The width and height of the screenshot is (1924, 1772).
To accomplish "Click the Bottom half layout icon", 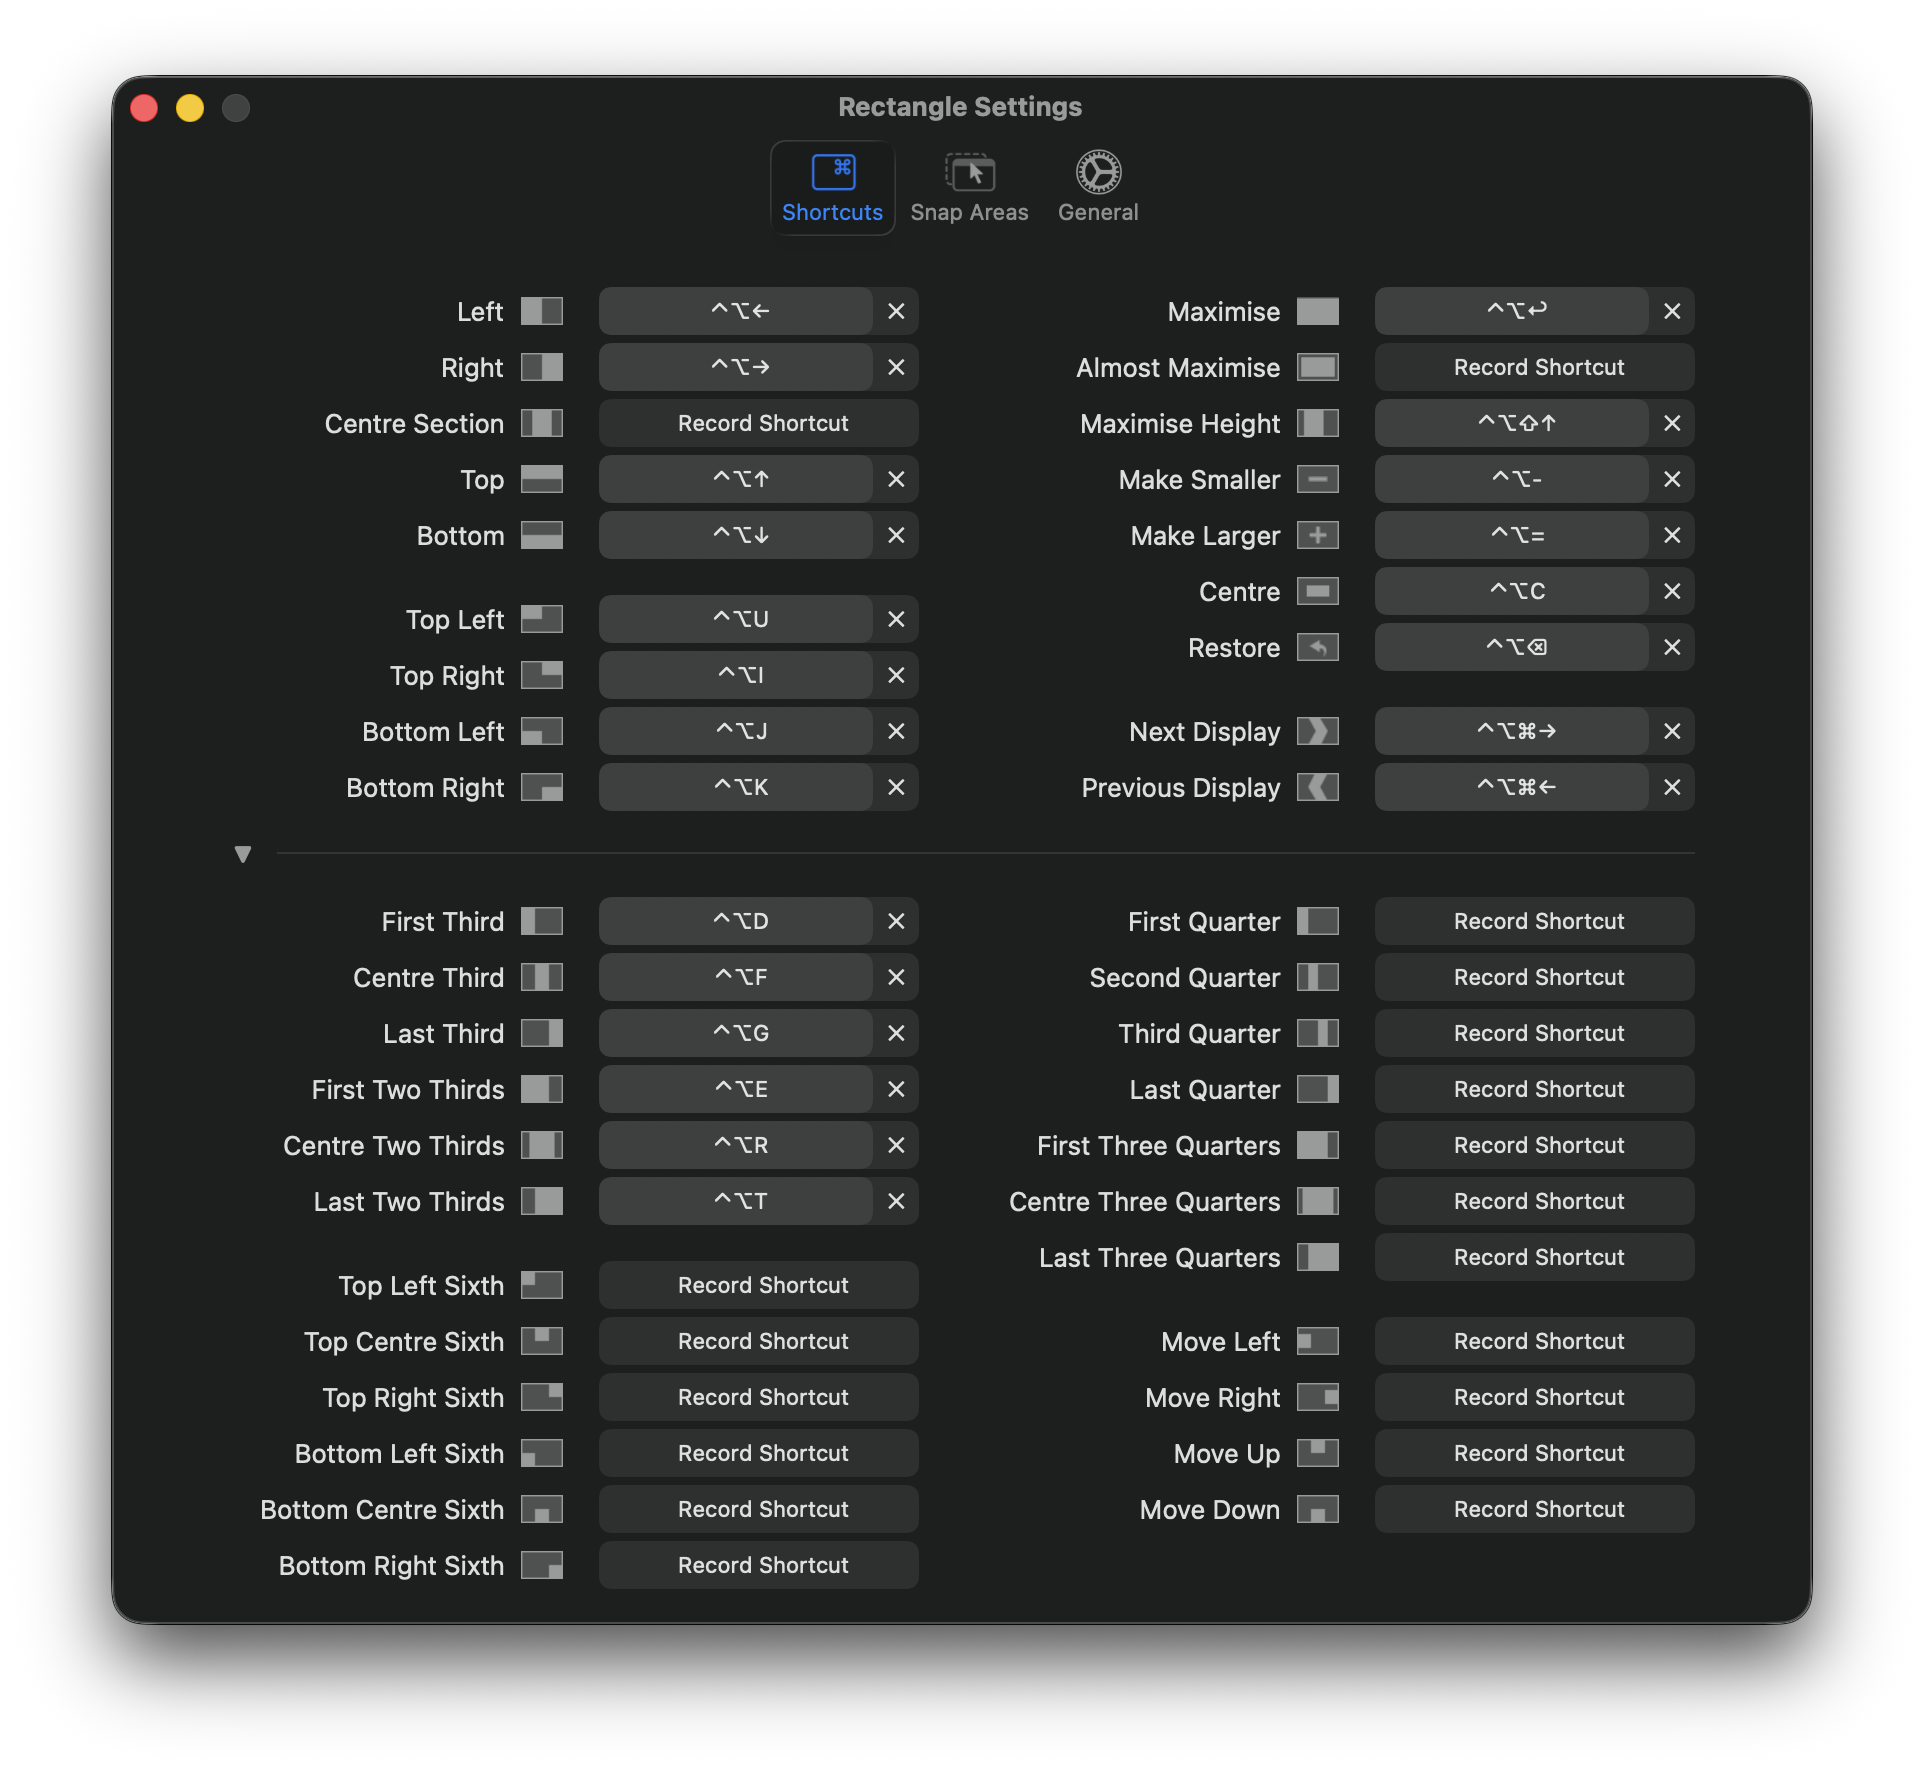I will (542, 535).
